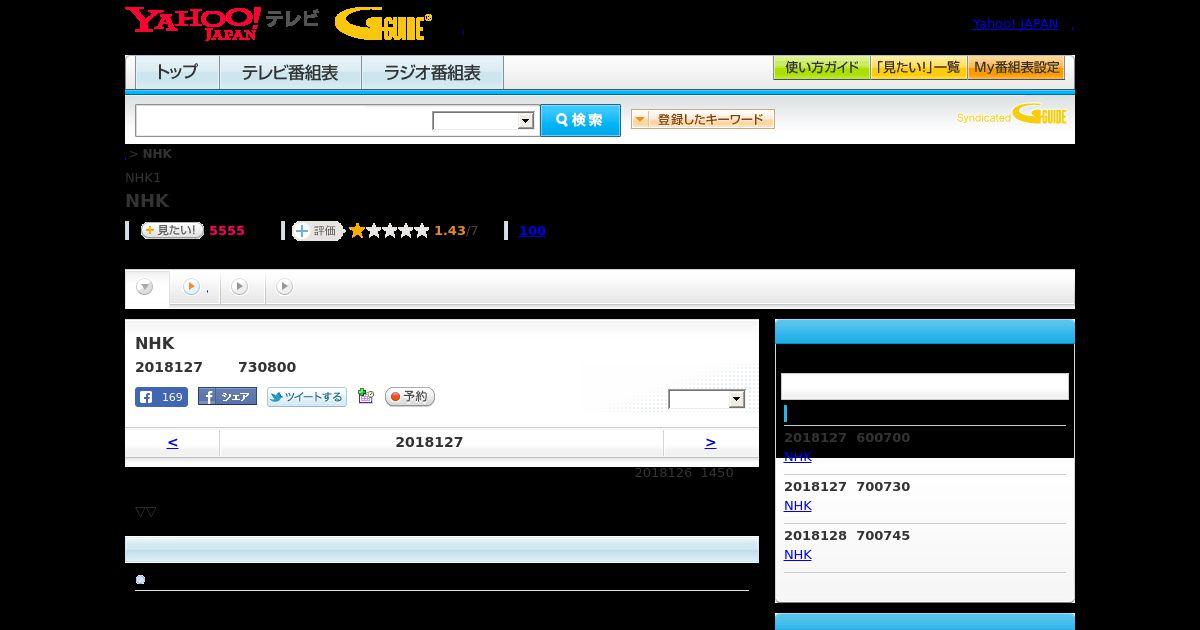Open NHK link under 2018127 600700
Screen dimensions: 1200x630
798,457
